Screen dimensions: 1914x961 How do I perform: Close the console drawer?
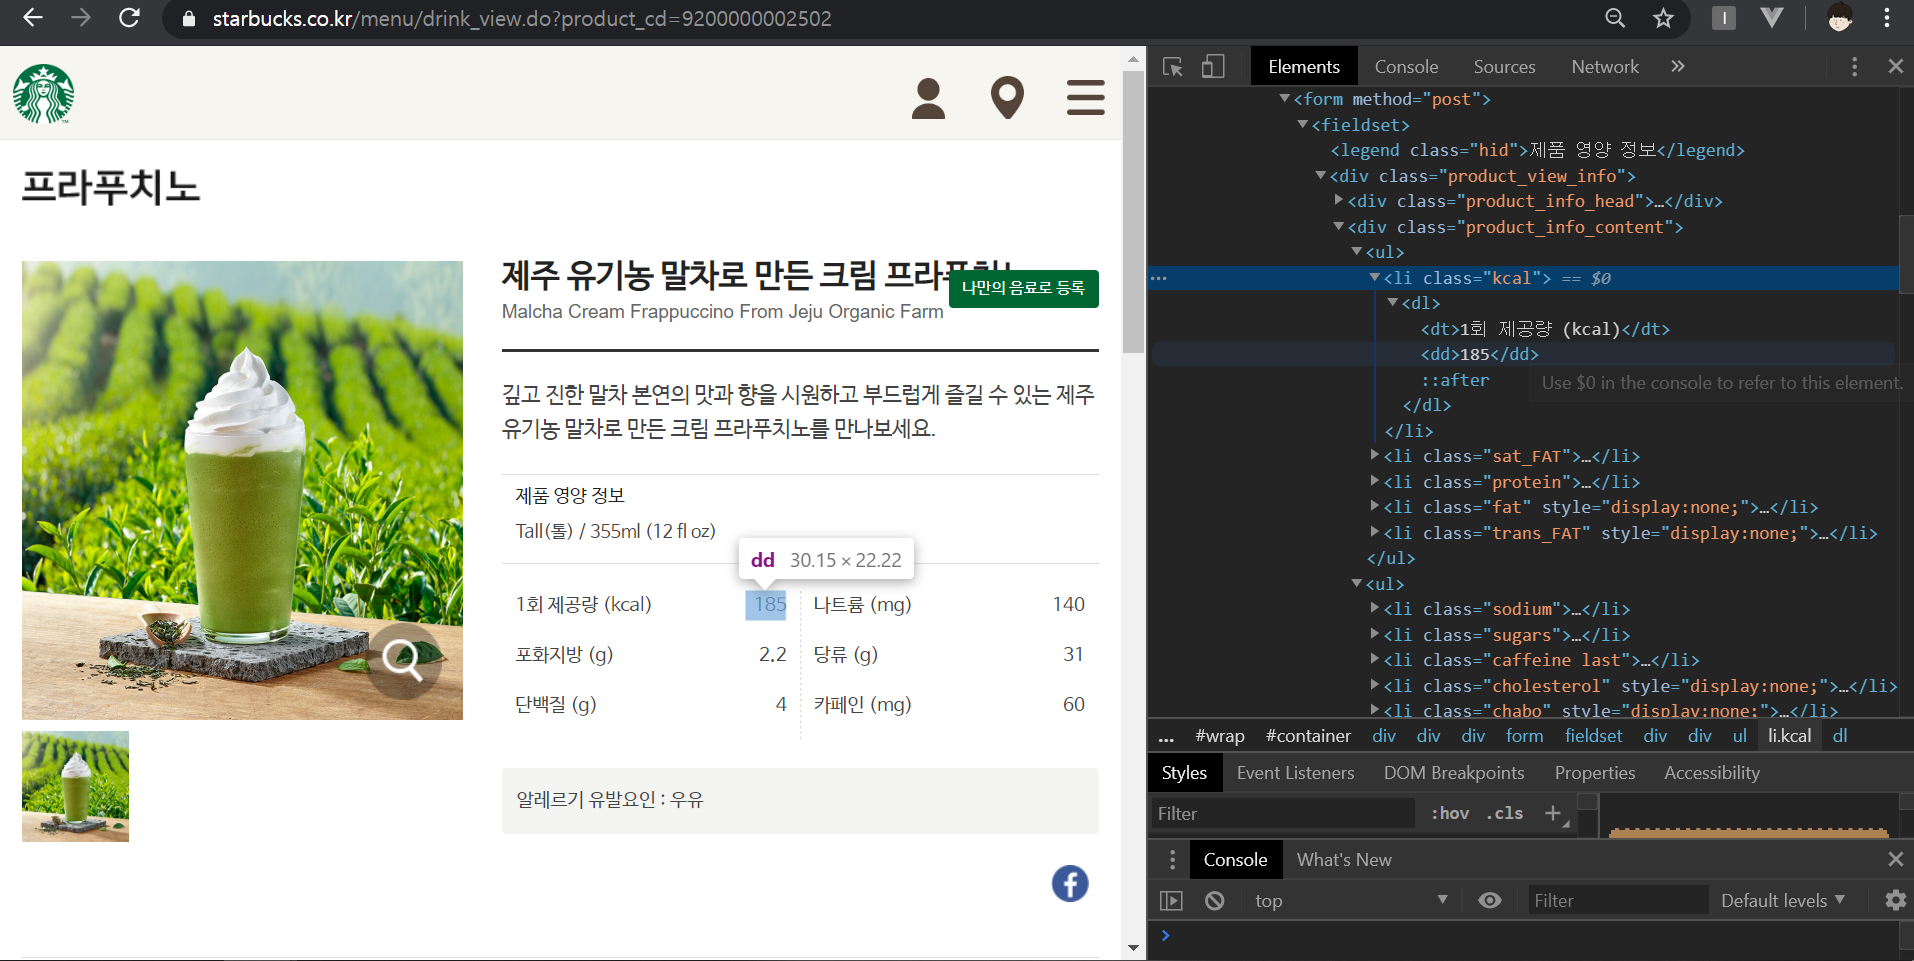(x=1895, y=859)
